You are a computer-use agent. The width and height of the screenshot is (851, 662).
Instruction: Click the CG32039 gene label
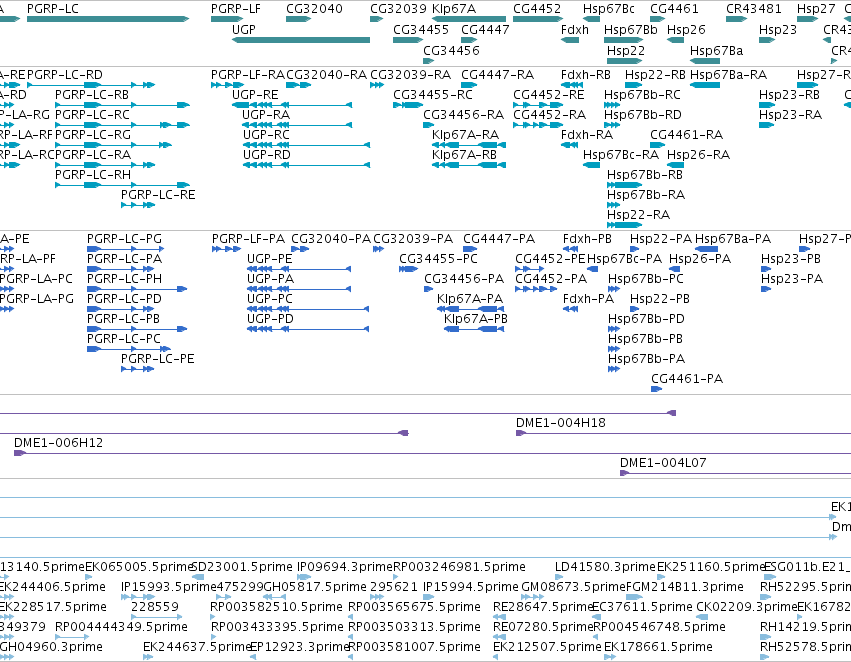click(398, 9)
